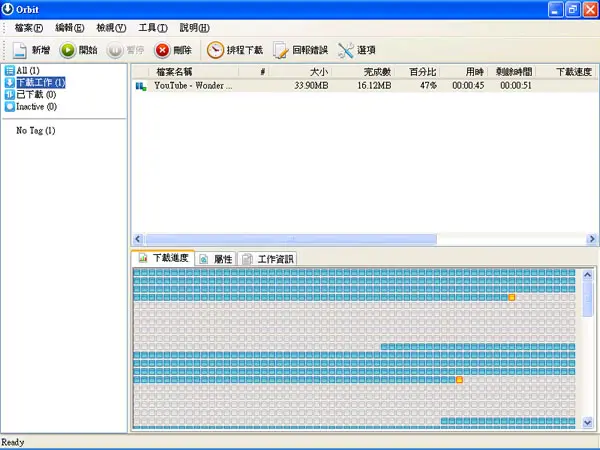The image size is (600, 450).
Task: Click the 00:00:51 remaining time cell
Action: [x=516, y=86]
